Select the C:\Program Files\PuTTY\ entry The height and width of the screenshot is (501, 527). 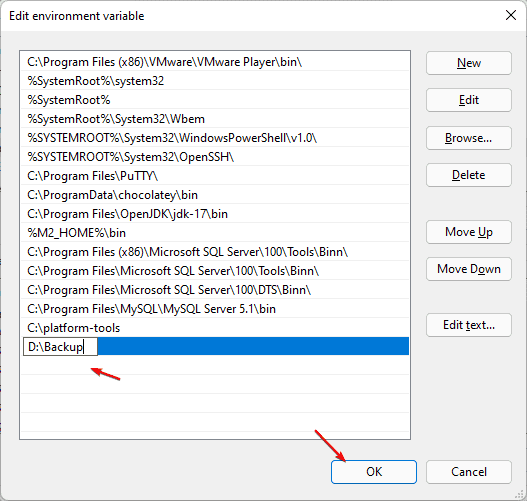click(x=215, y=176)
